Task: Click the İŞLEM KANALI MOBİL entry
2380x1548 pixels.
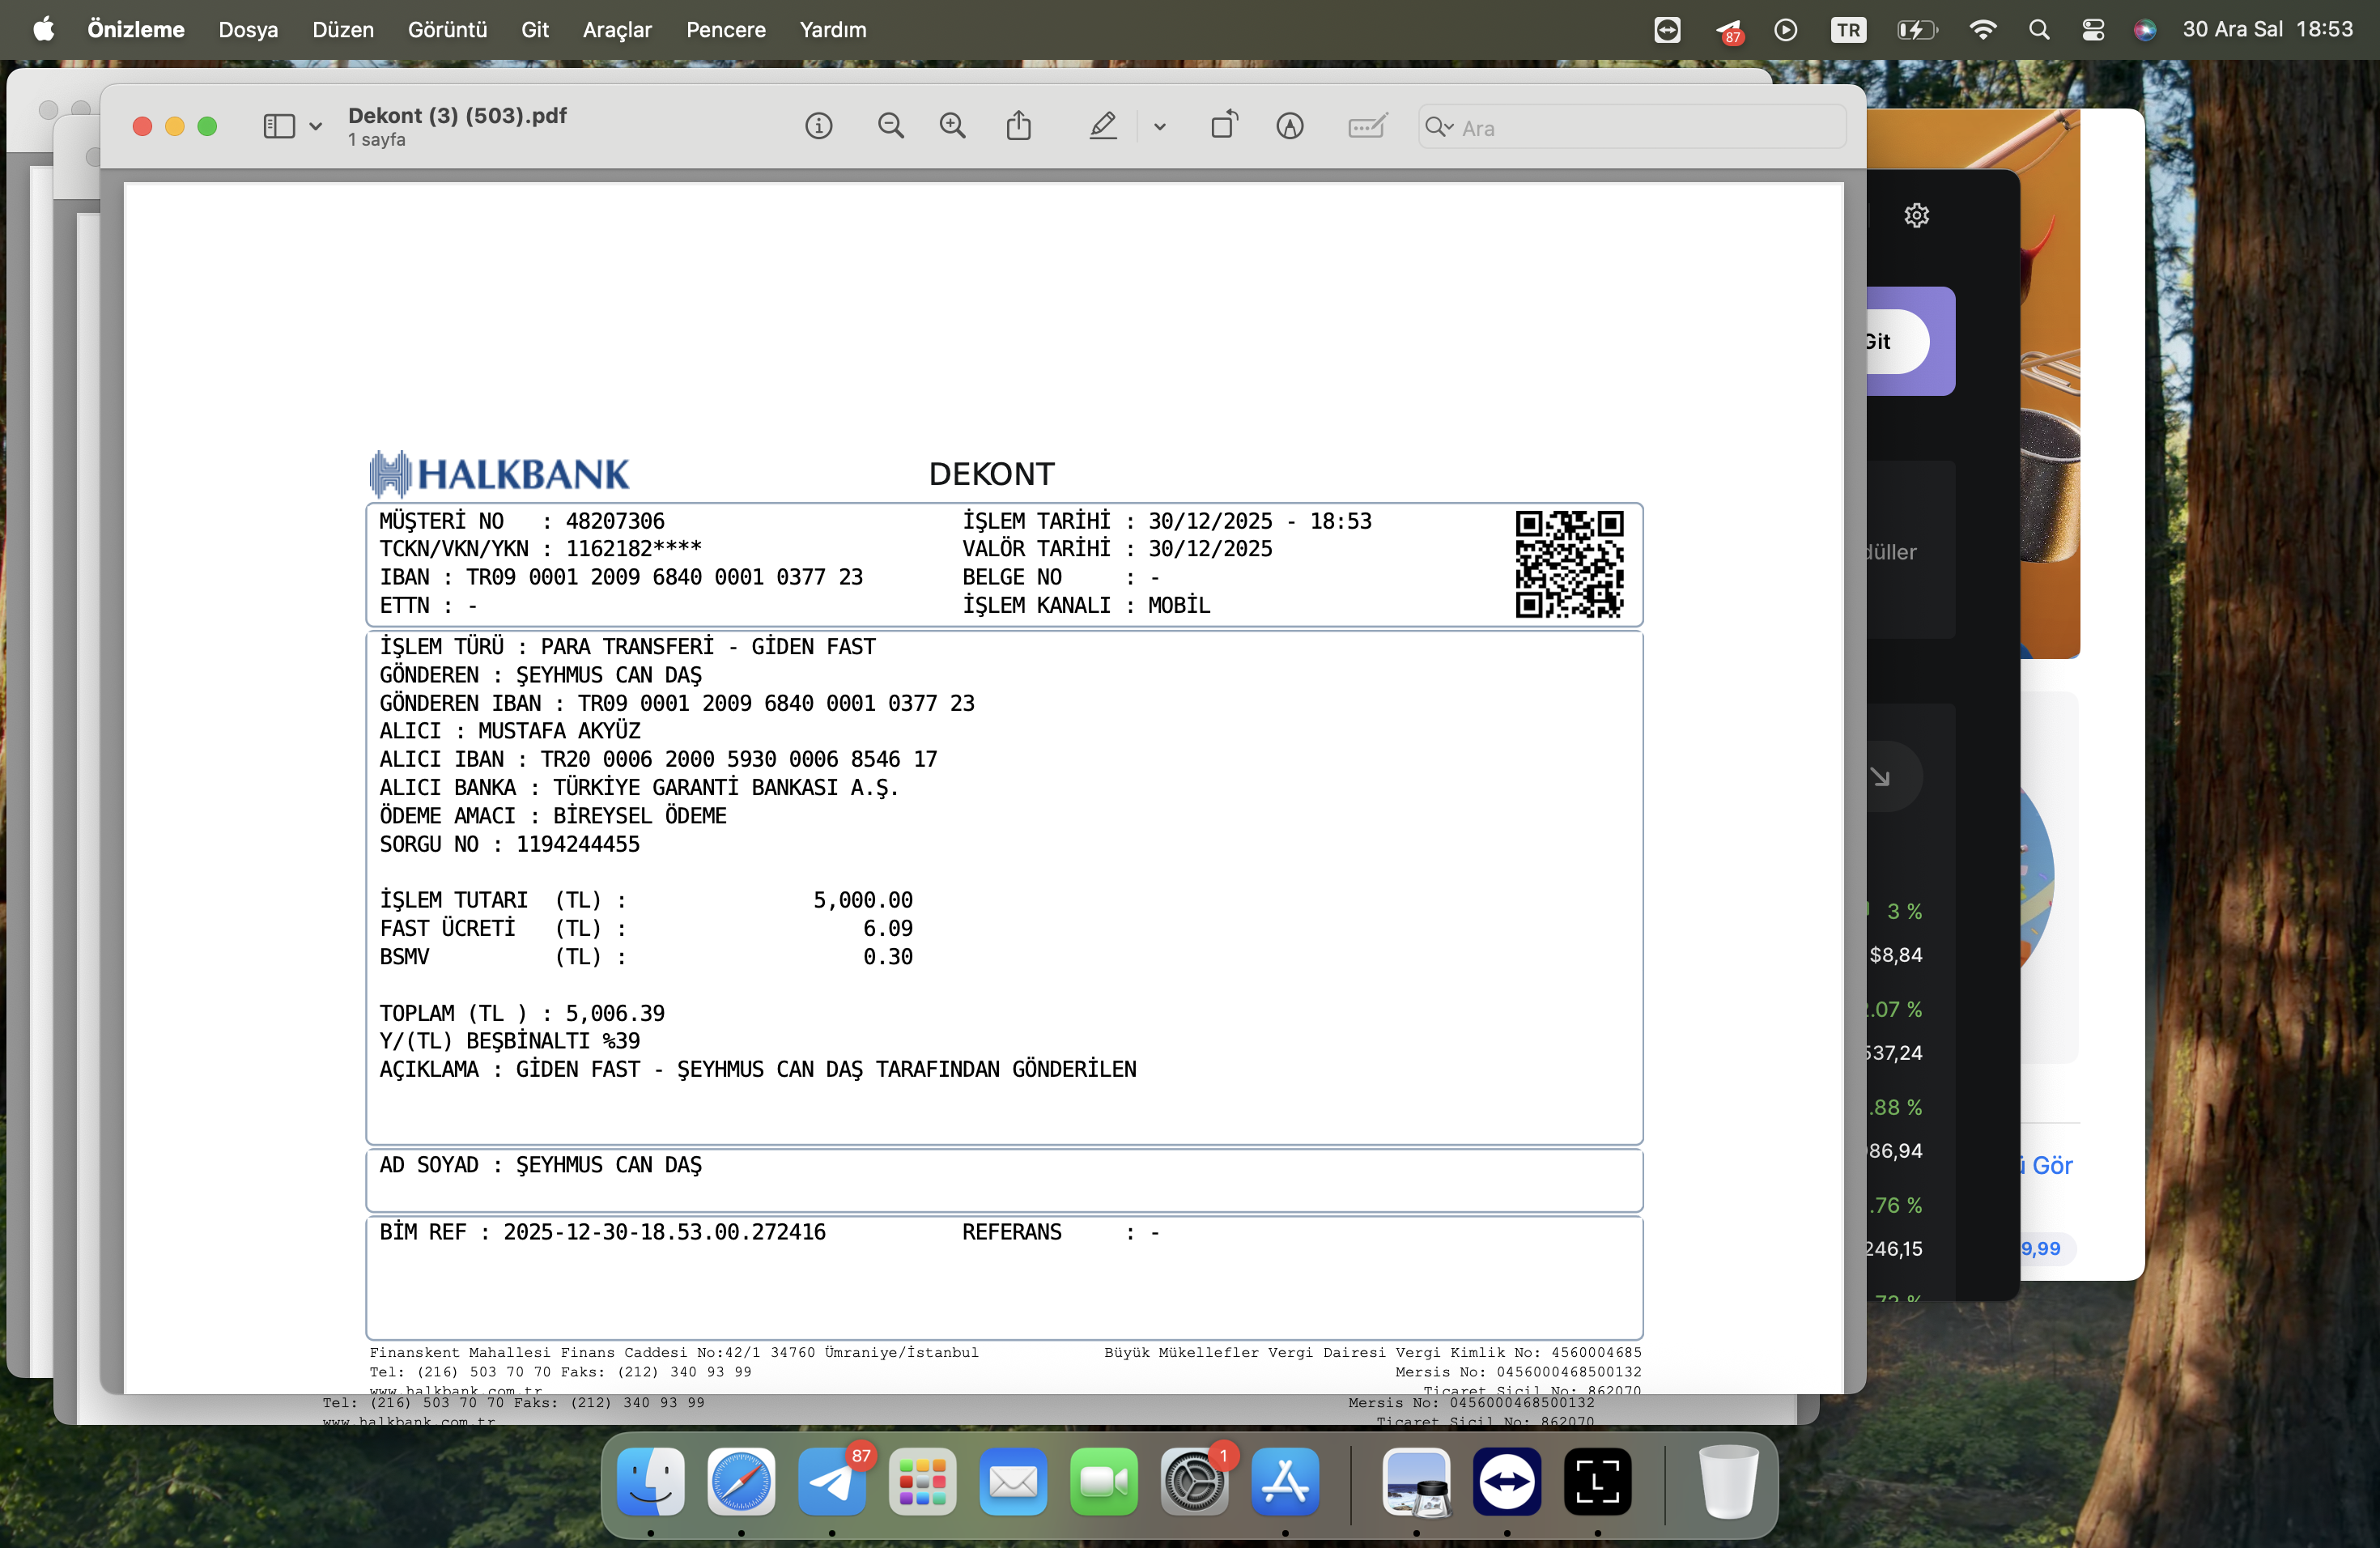Action: point(1086,605)
